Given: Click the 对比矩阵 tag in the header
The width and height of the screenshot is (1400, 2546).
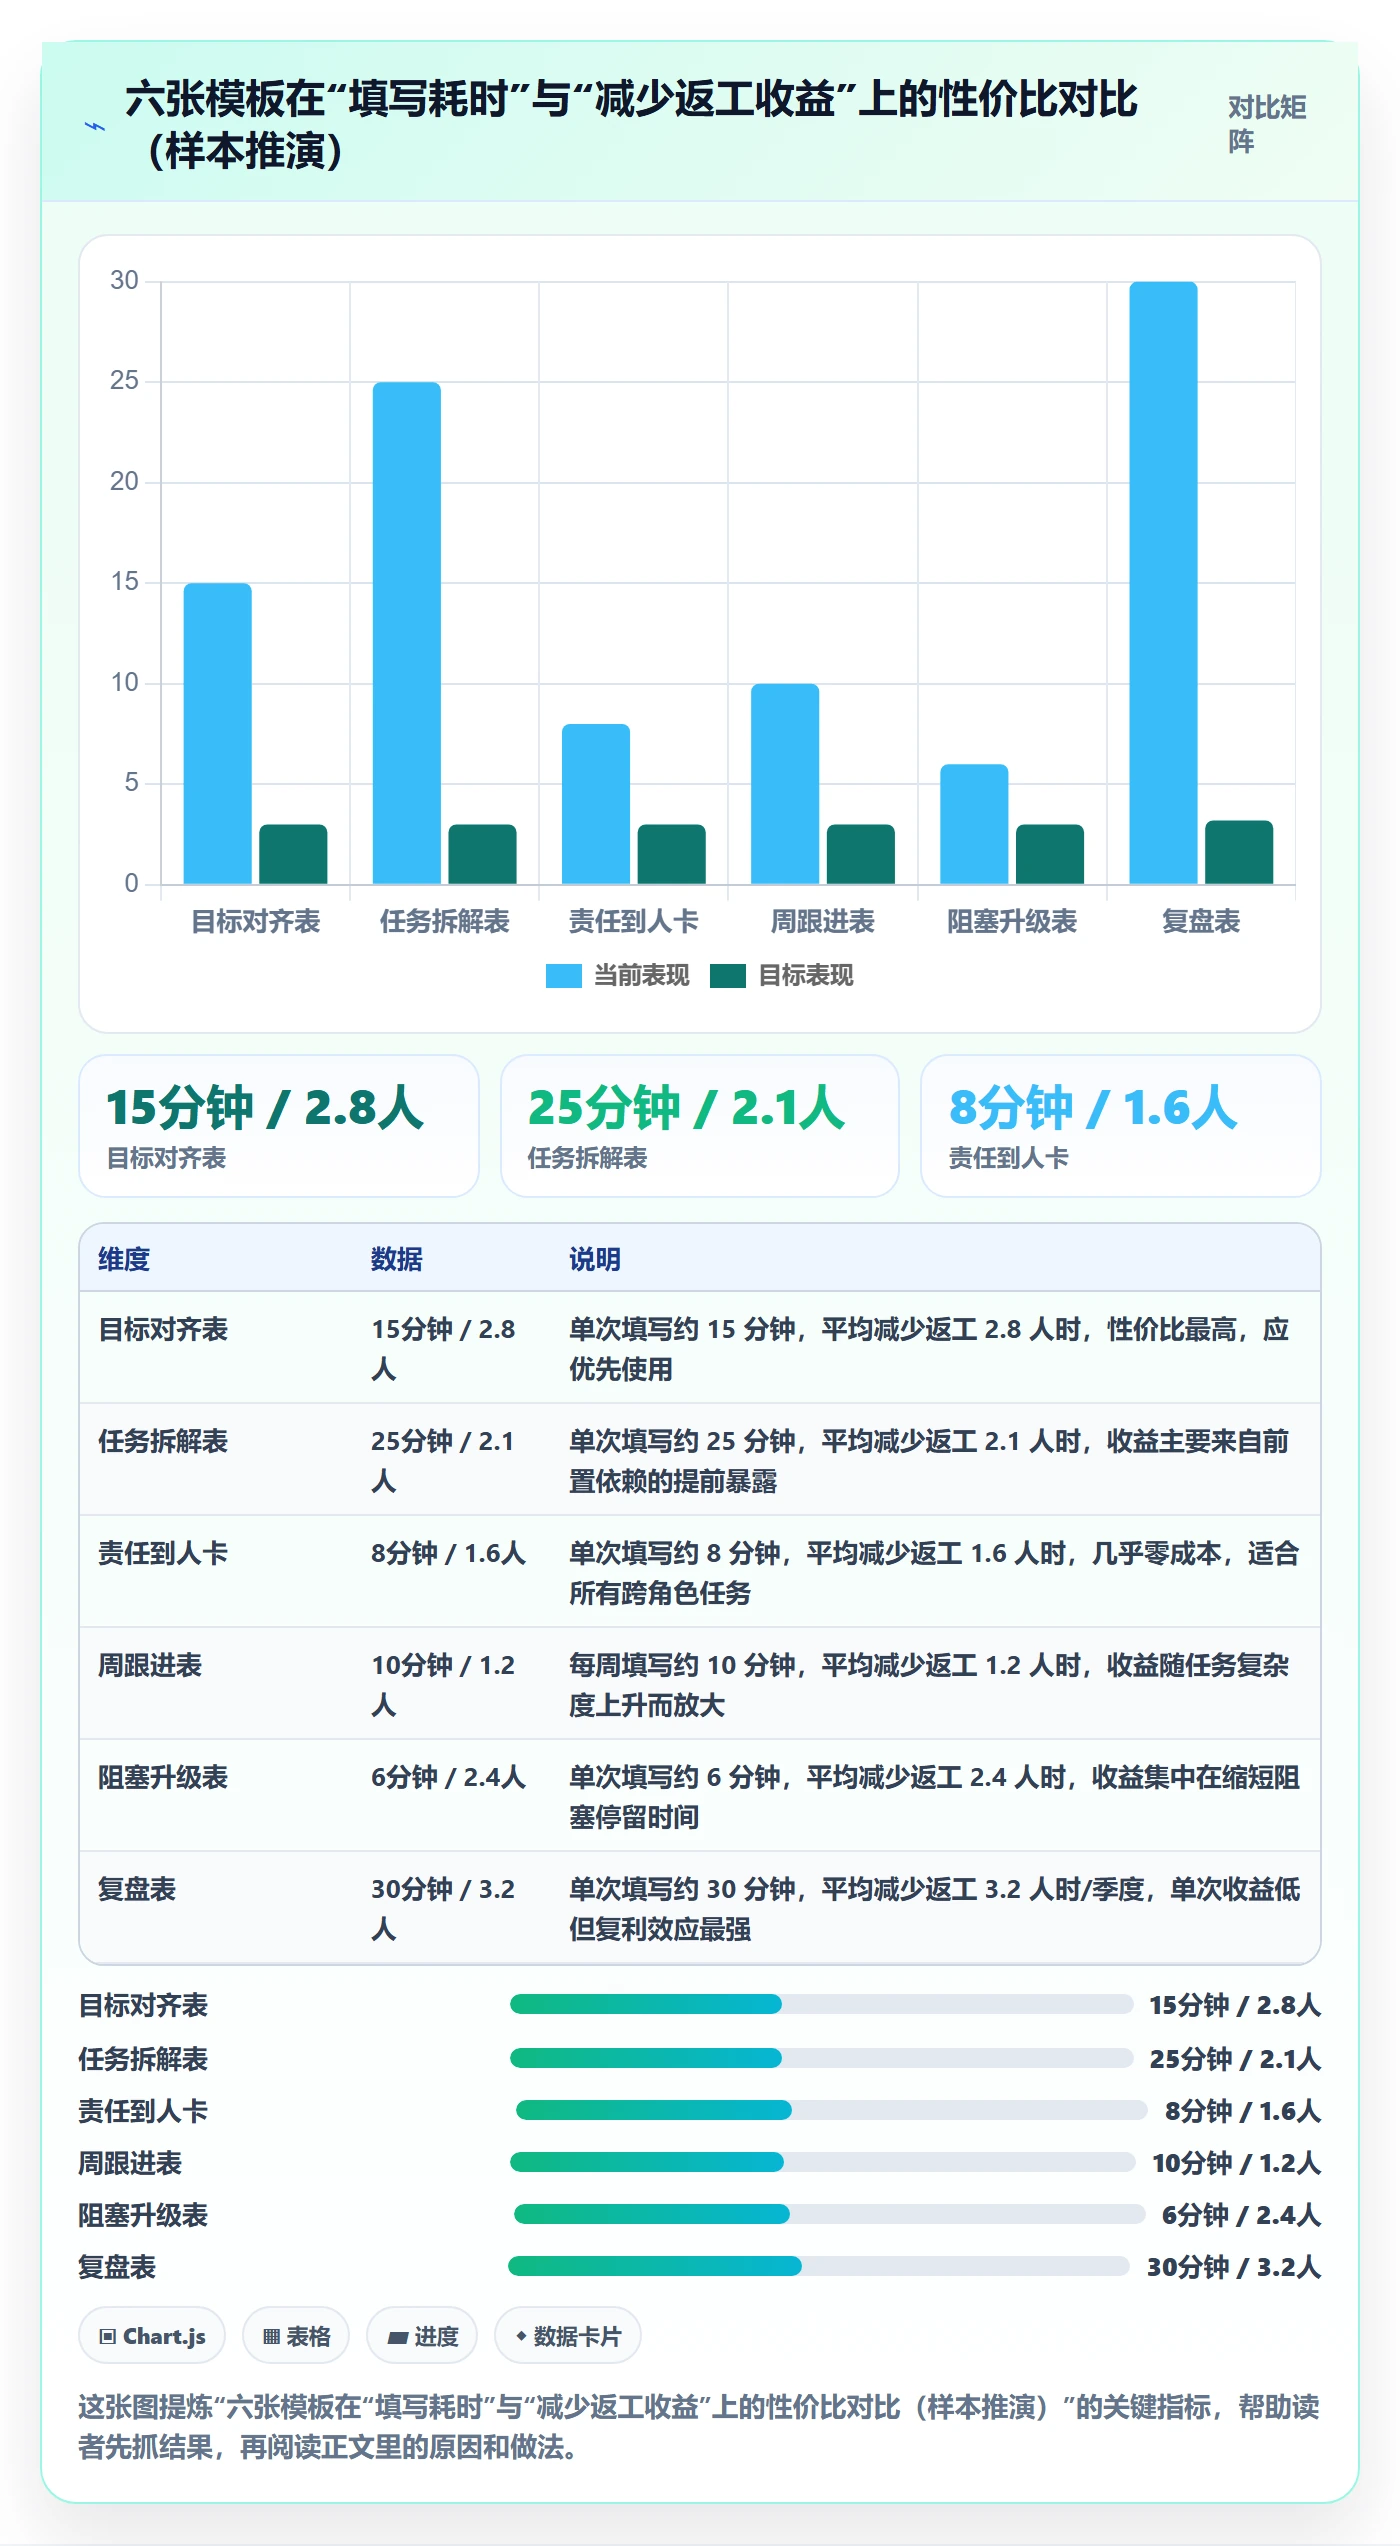Looking at the screenshot, I should [x=1267, y=124].
